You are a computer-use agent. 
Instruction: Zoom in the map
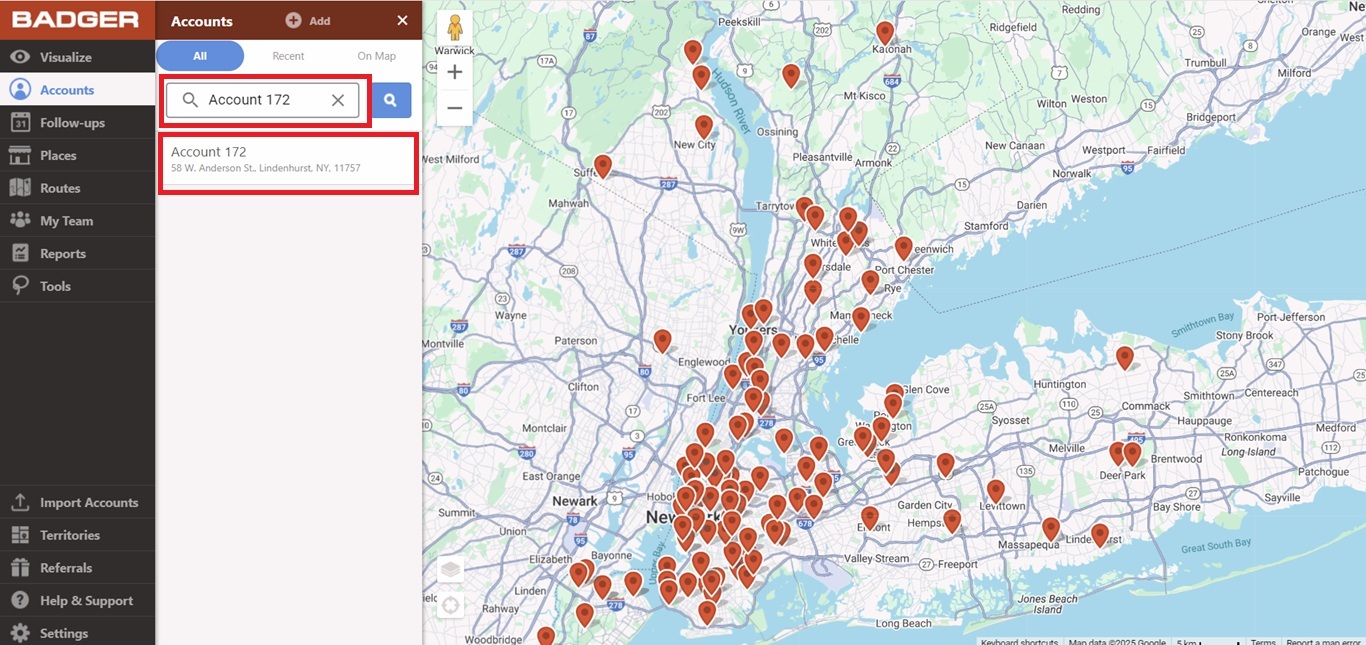coord(455,72)
